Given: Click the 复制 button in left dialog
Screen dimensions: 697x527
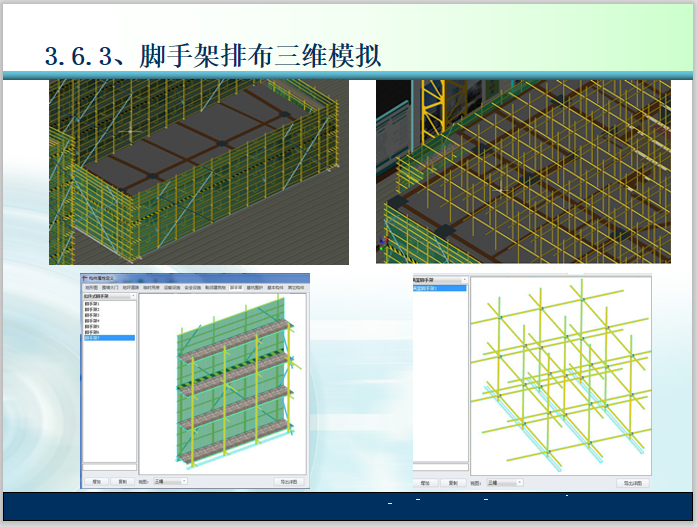Looking at the screenshot, I should click(122, 481).
